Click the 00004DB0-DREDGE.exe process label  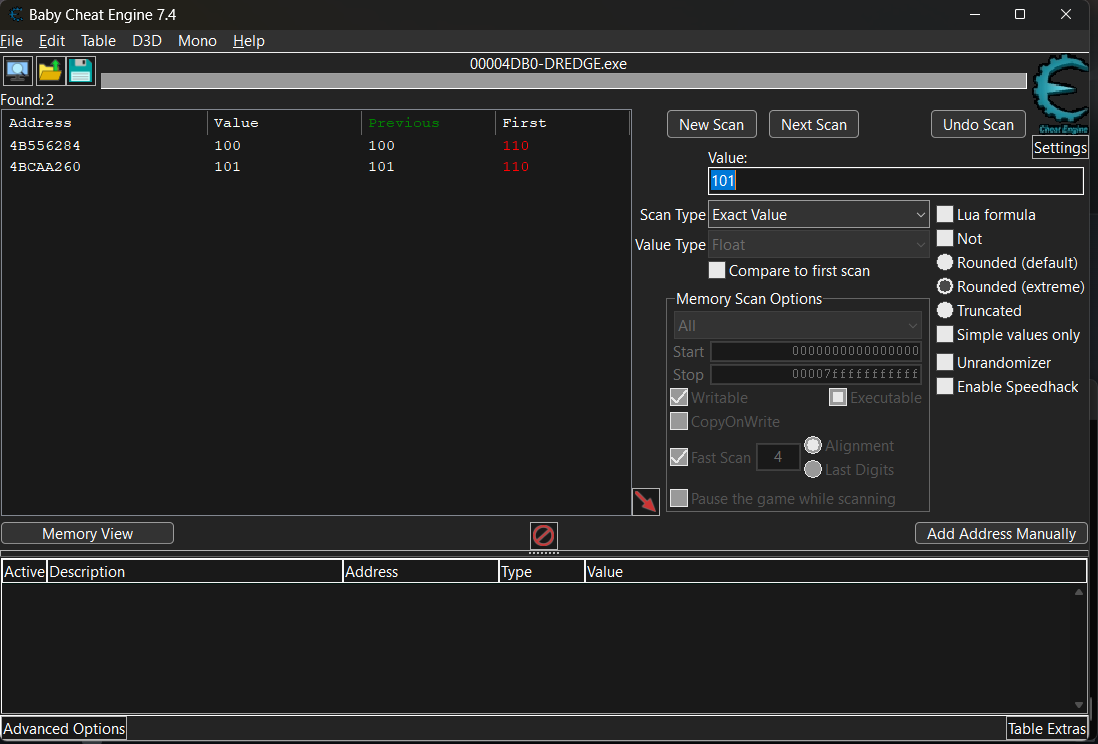(548, 63)
